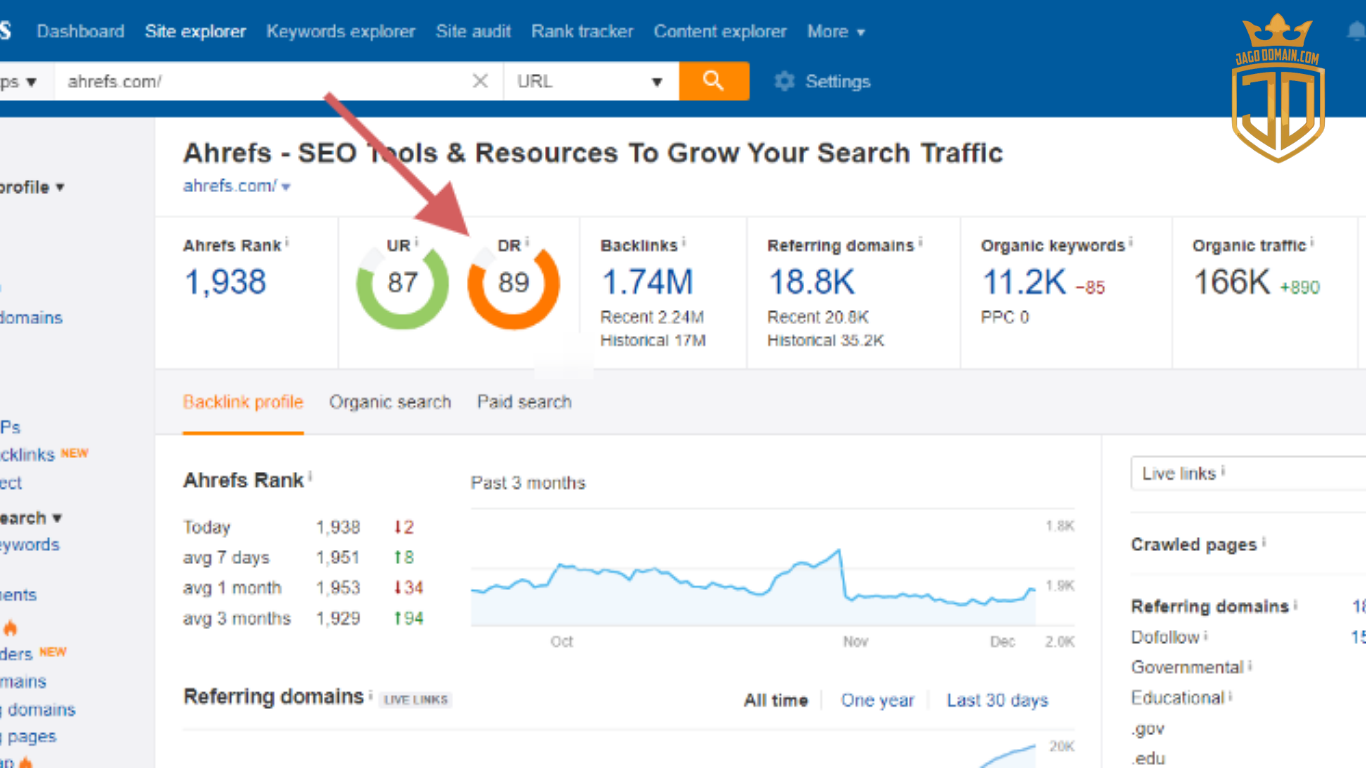Open Keywords explorer in top menu
The width and height of the screenshot is (1366, 768).
pyautogui.click(x=340, y=31)
